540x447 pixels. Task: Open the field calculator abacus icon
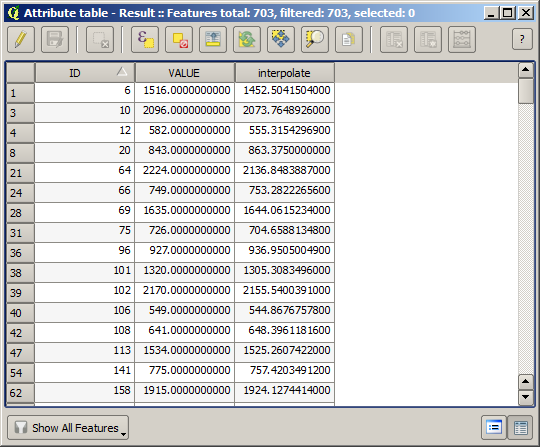coord(462,40)
